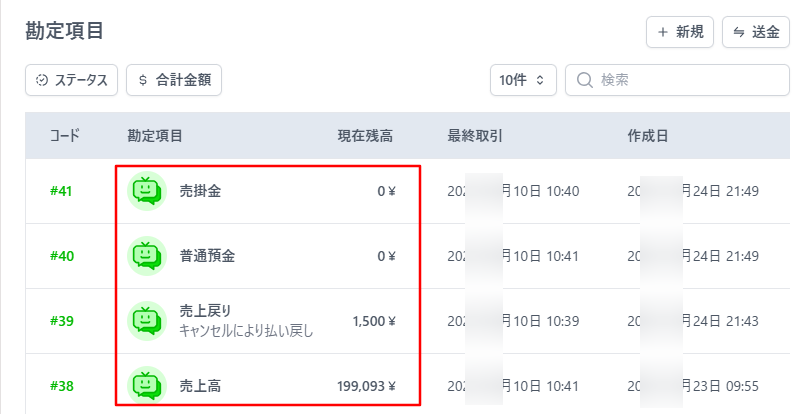Sort by the 最終取引 column header
This screenshot has height=414, width=801.
tap(474, 135)
